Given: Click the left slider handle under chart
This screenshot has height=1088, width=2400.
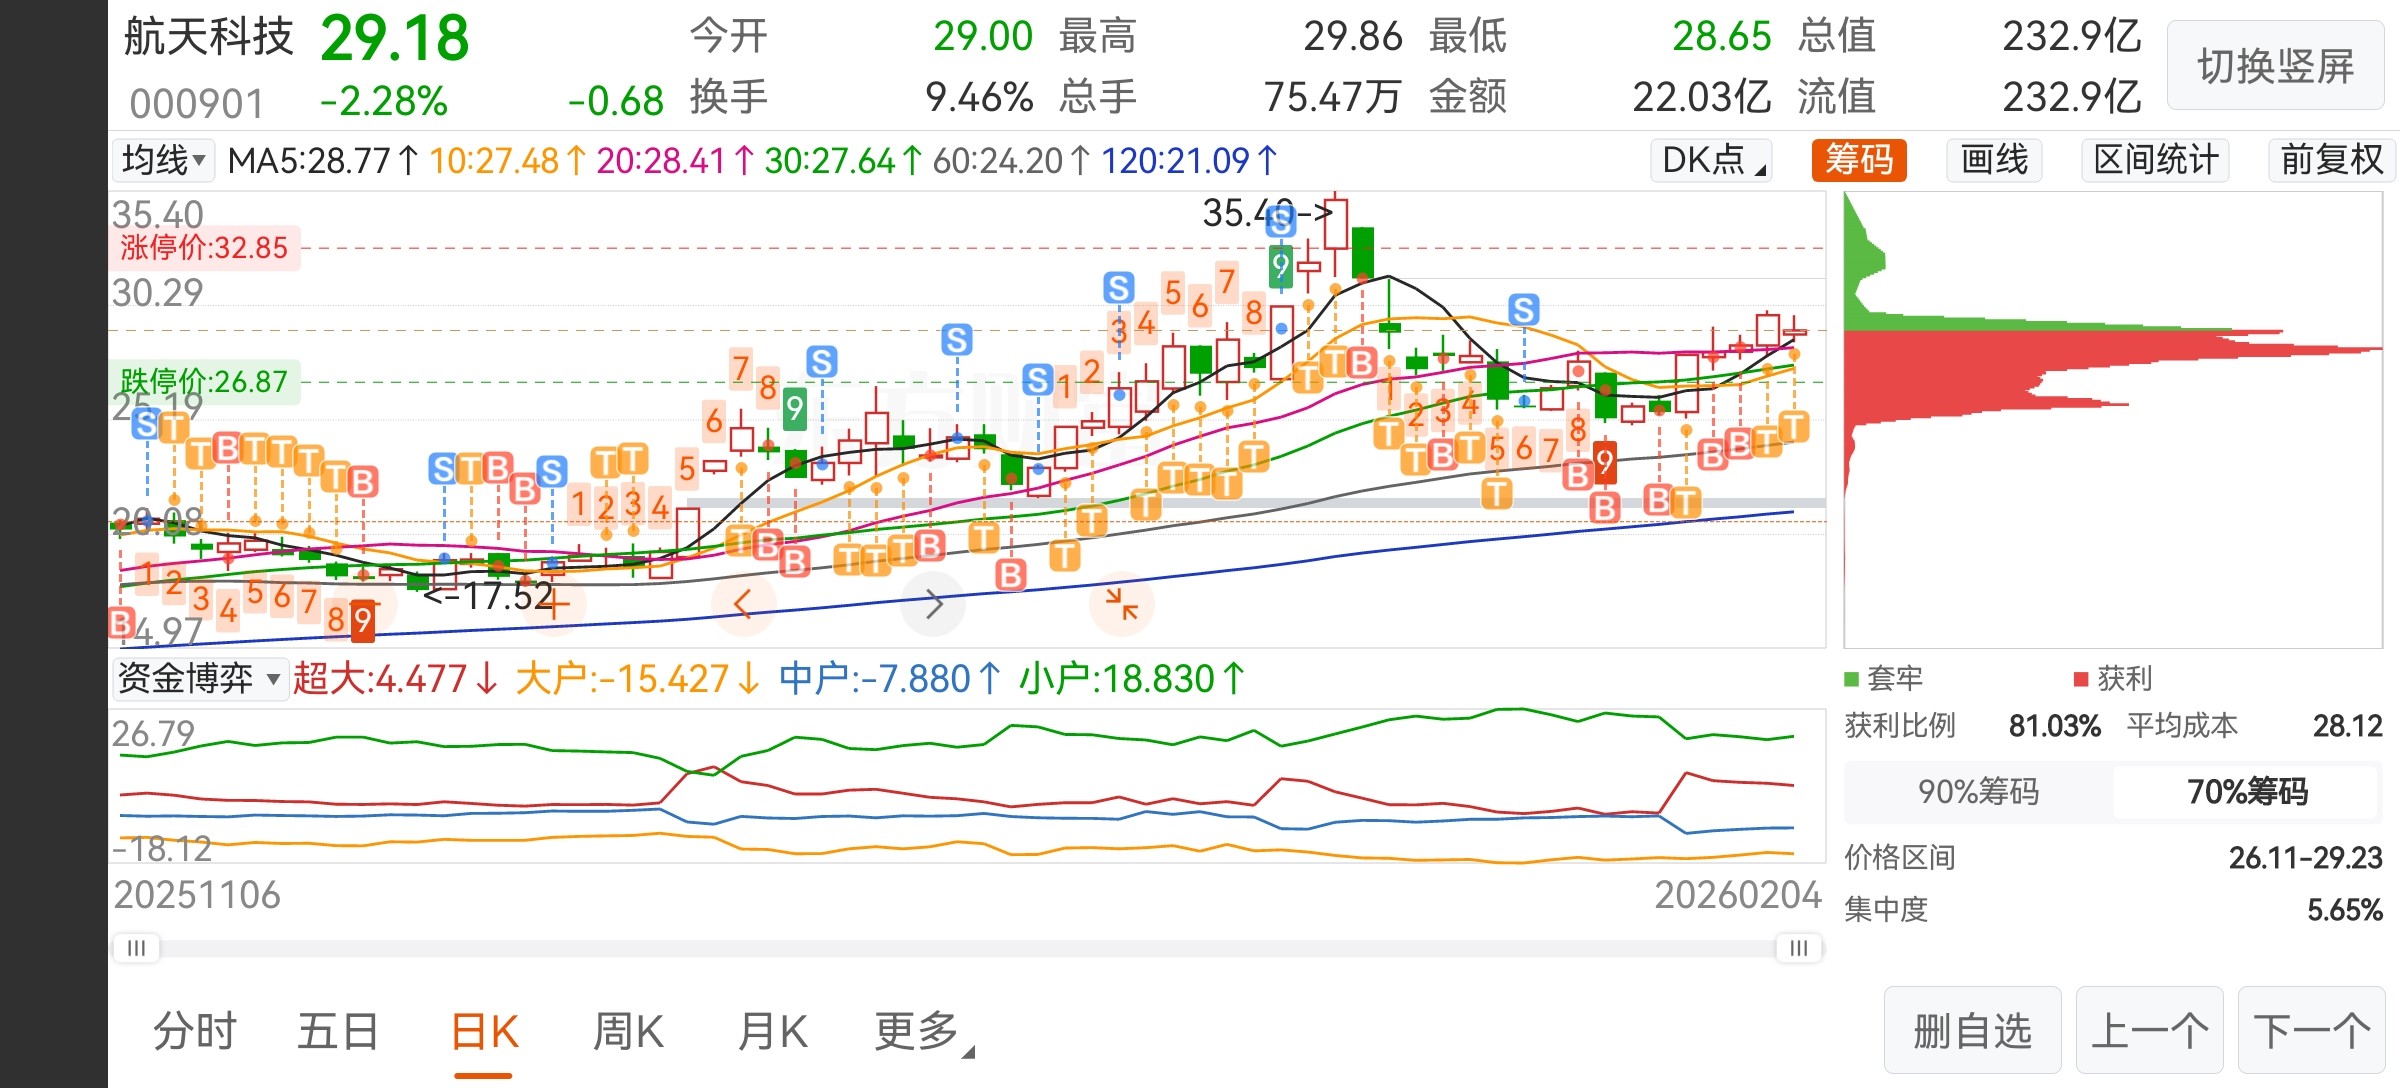Looking at the screenshot, I should 137,948.
